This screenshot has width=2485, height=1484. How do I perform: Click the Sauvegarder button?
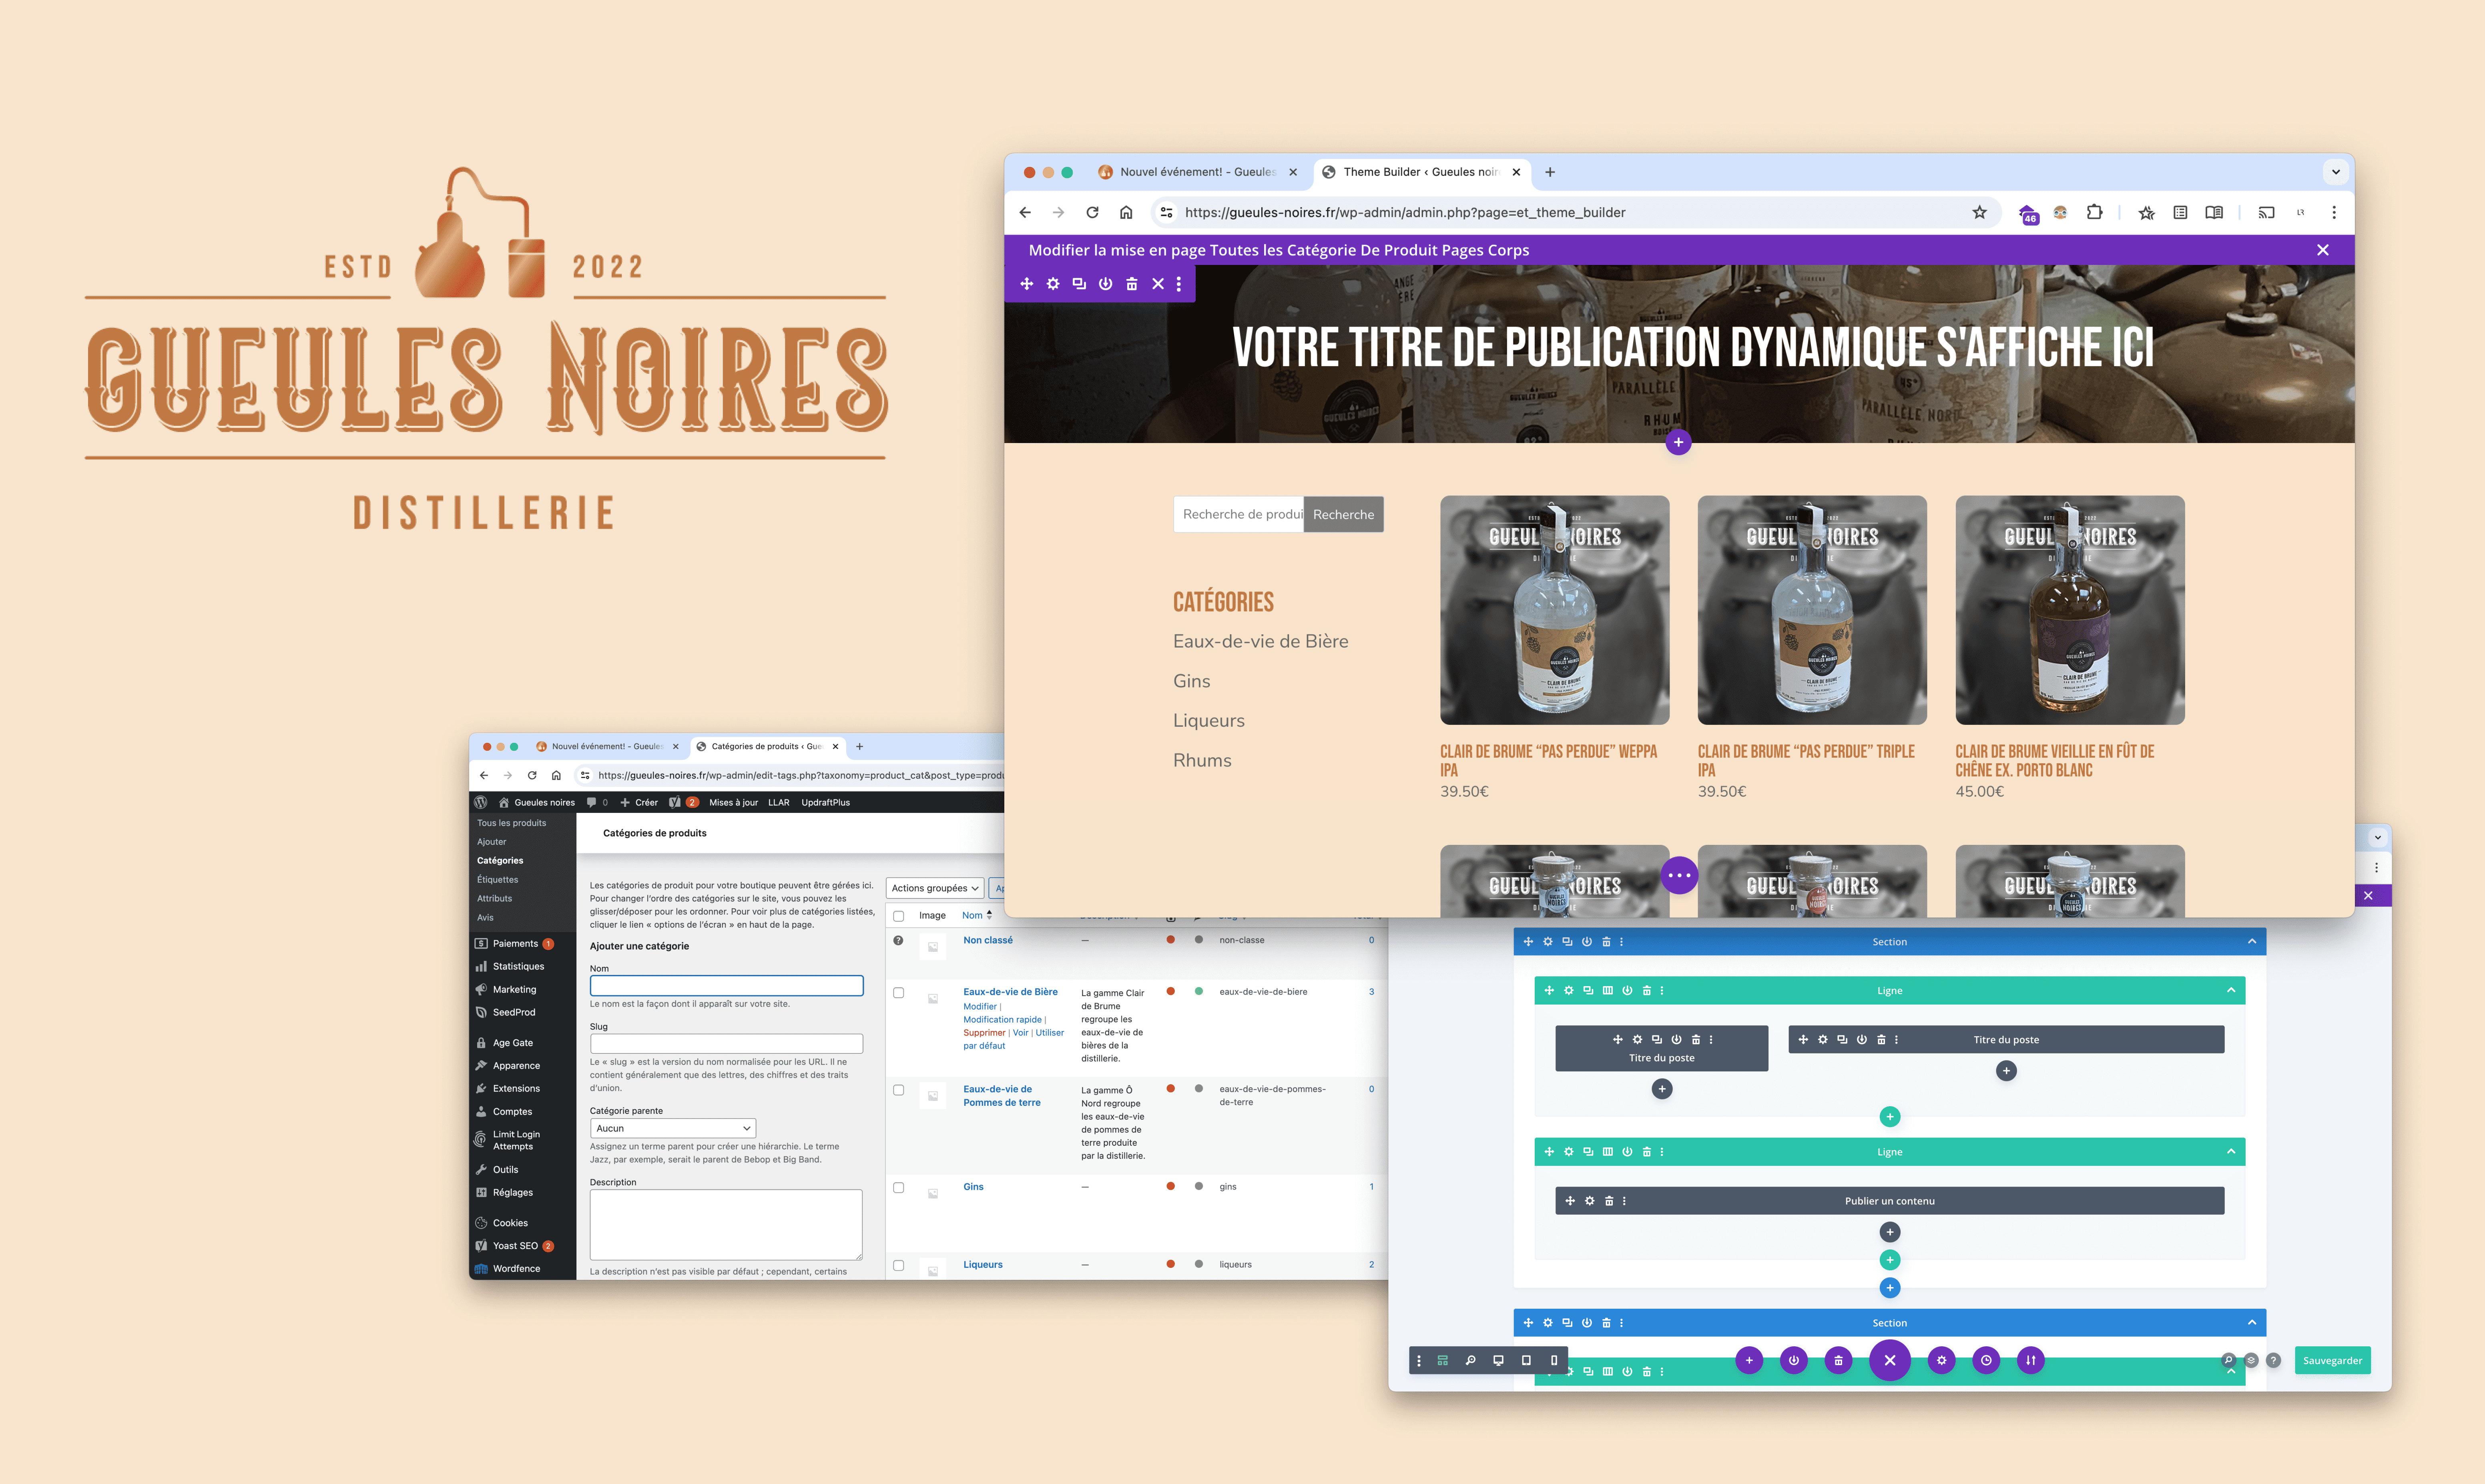point(2332,1360)
